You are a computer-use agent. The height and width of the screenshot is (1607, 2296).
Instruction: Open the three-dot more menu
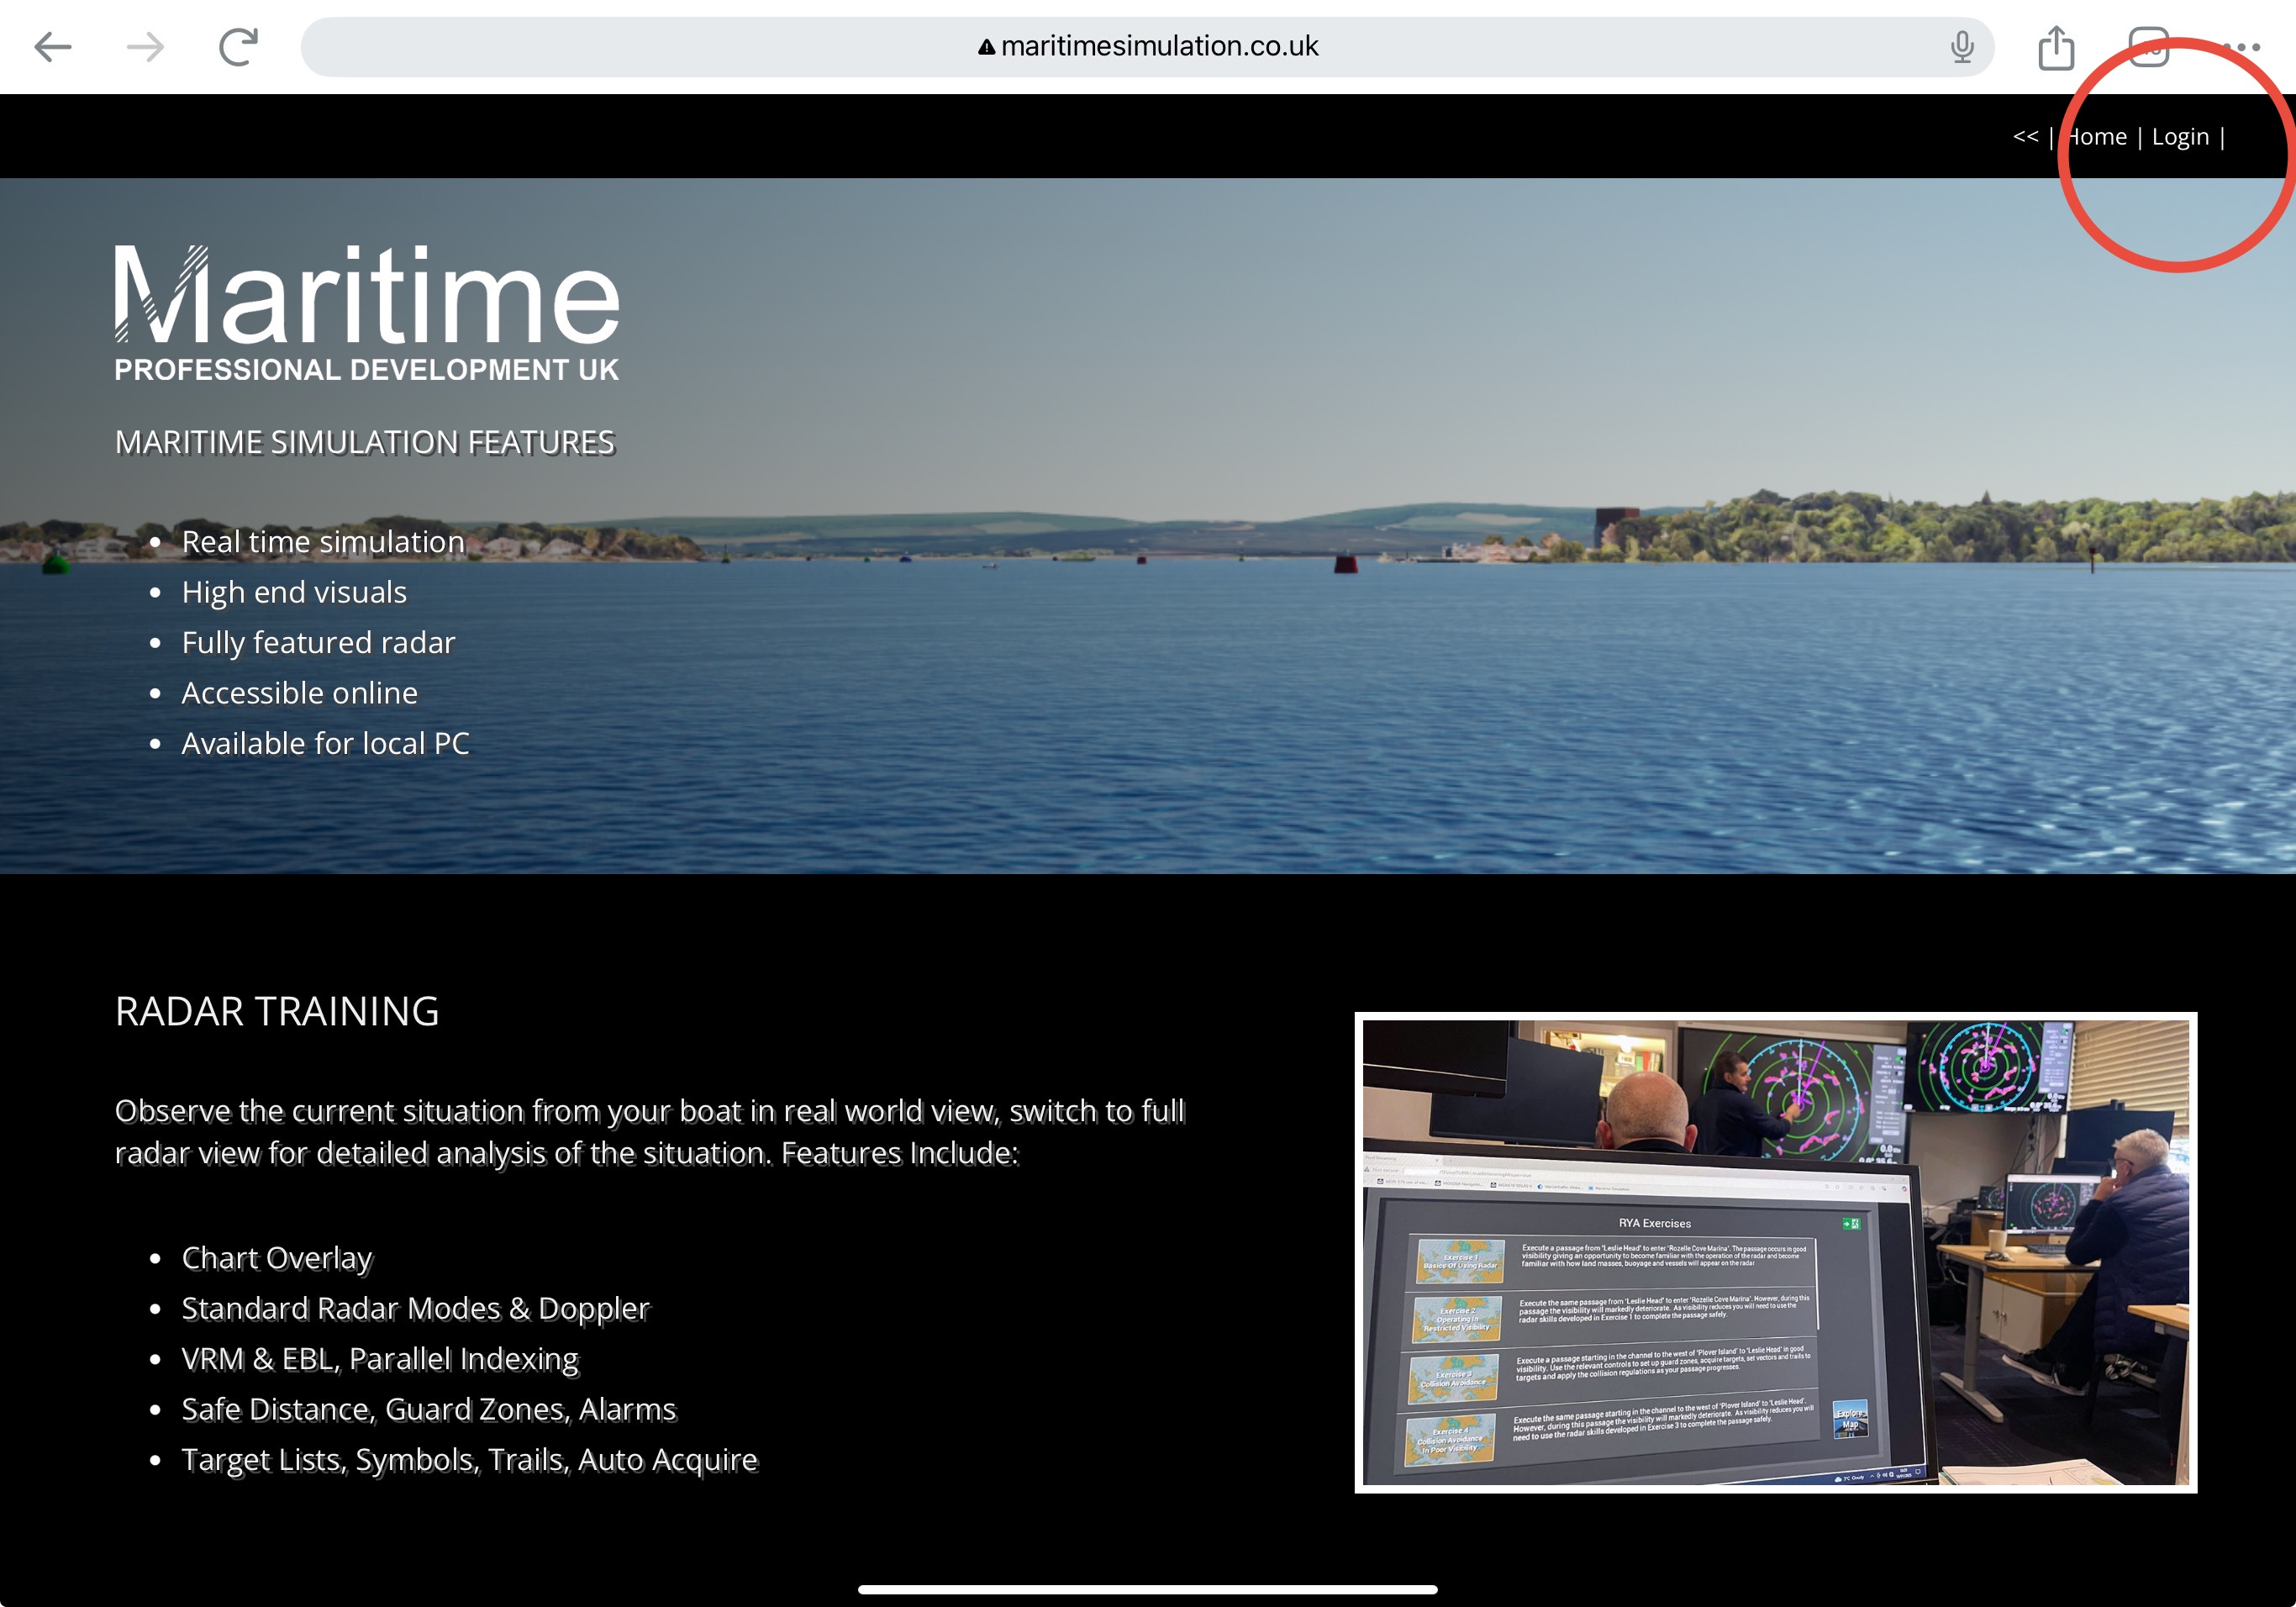pyautogui.click(x=2241, y=47)
